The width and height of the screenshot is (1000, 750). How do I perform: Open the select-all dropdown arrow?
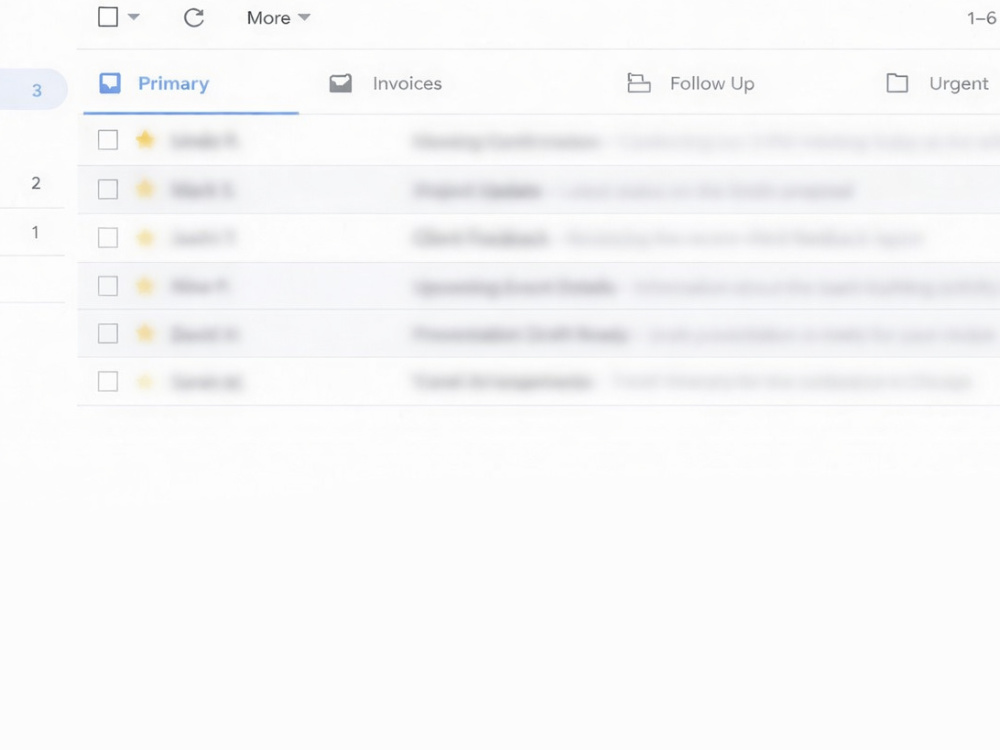point(133,17)
